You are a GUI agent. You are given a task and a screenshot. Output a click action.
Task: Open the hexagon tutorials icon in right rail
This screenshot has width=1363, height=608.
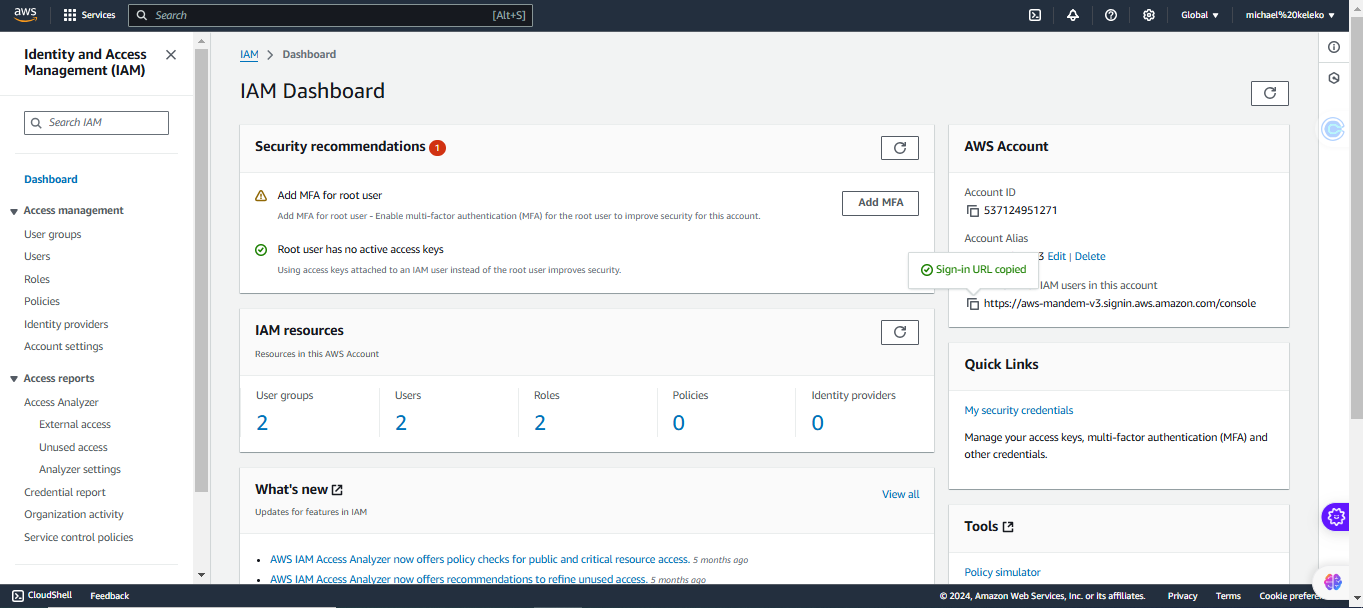click(x=1333, y=78)
